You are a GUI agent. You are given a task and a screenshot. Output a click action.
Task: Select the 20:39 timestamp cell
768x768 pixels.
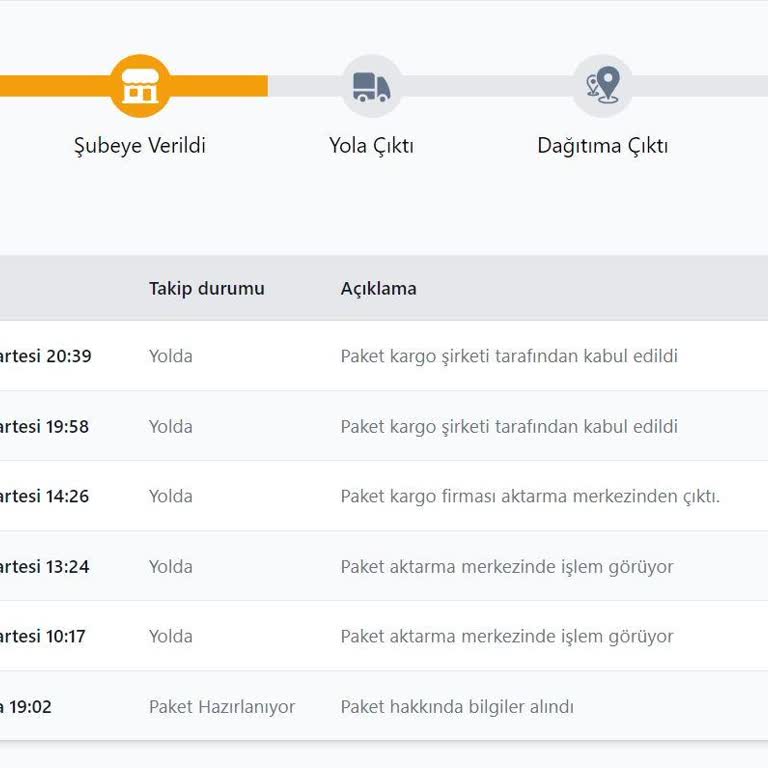point(46,356)
